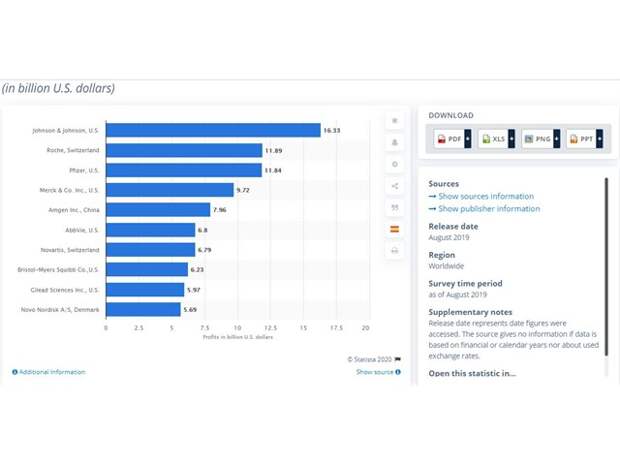
Task: Click the Novo Nordisk A/S, Denmark label
Action: [60, 310]
